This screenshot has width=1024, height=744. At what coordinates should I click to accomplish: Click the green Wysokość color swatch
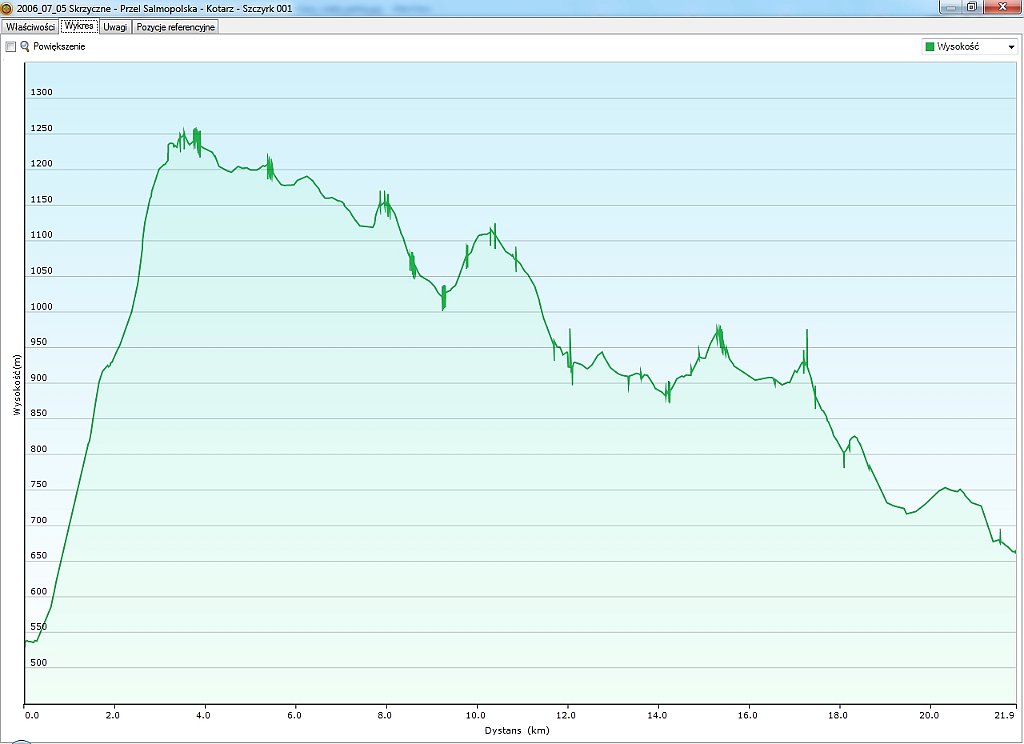930,47
